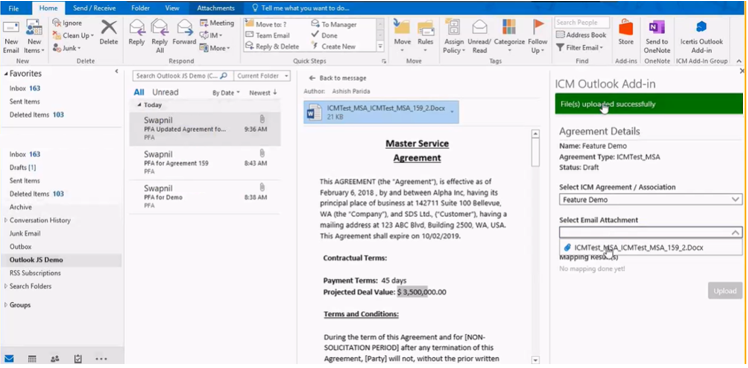Select the Team Email quick step

(267, 35)
